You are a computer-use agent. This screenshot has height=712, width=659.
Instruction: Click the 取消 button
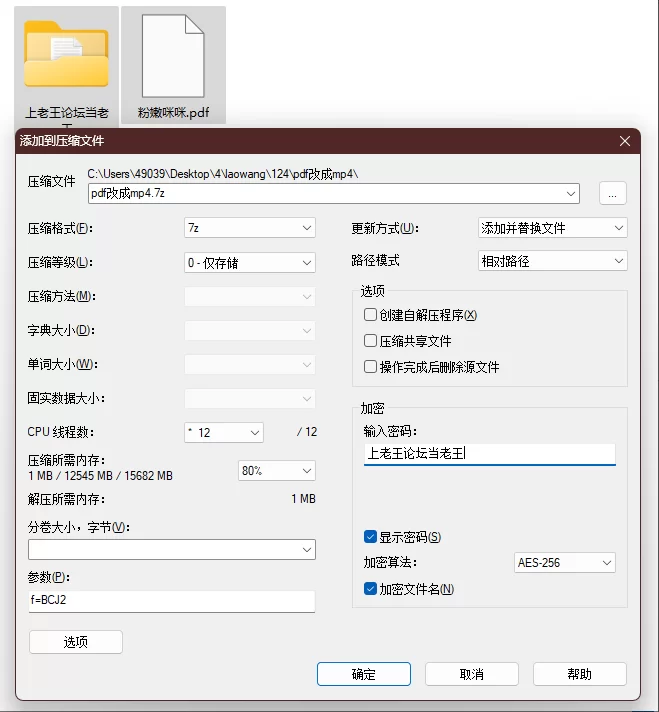point(472,674)
